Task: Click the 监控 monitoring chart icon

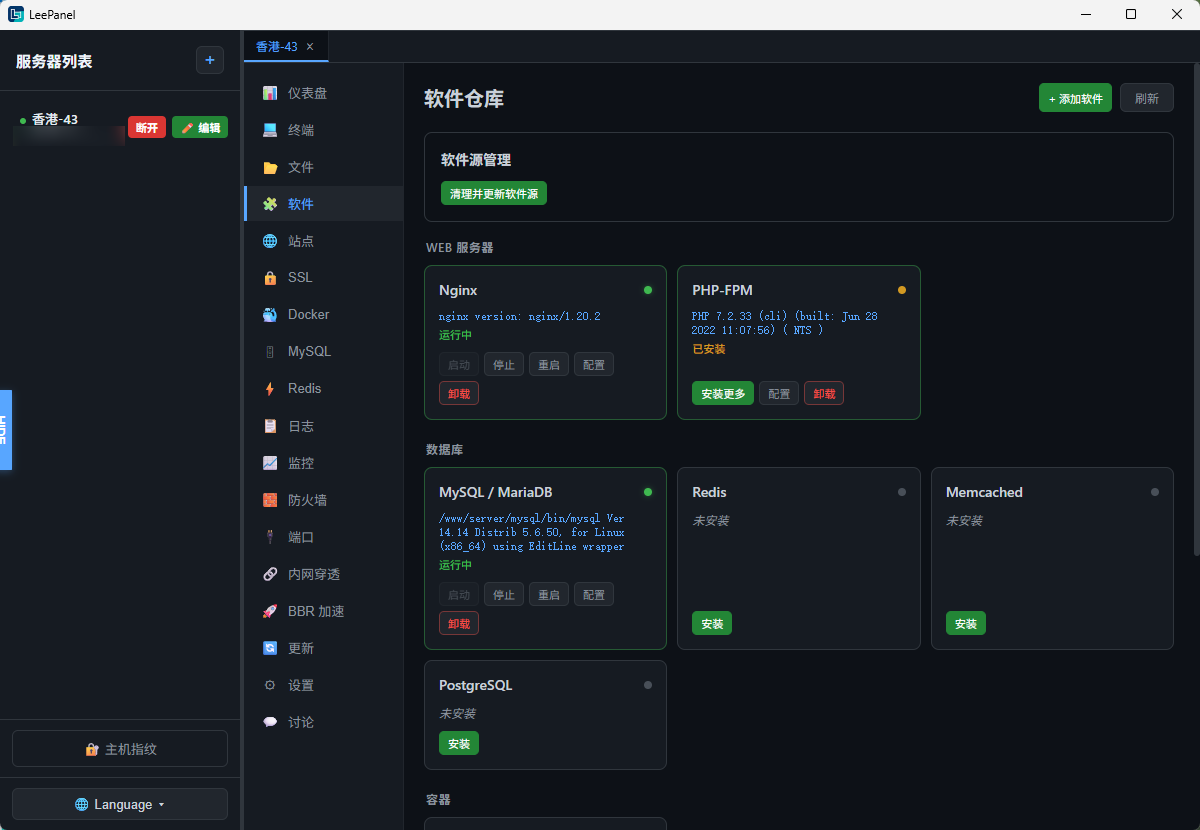Action: tap(270, 463)
